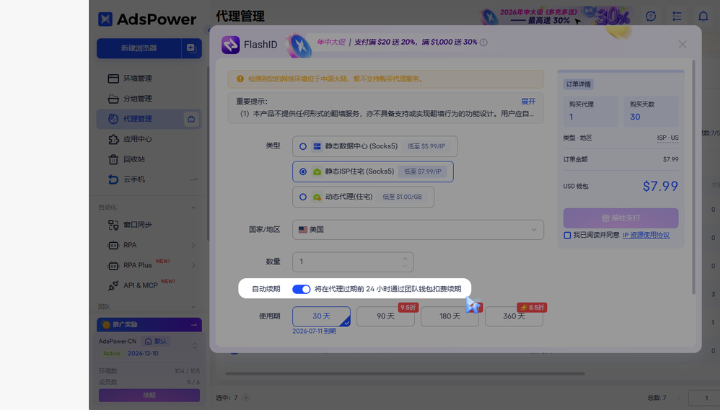Screen dimensions: 720x410
Task: Click the AdsPower logo icon
Action: [x=105, y=19]
